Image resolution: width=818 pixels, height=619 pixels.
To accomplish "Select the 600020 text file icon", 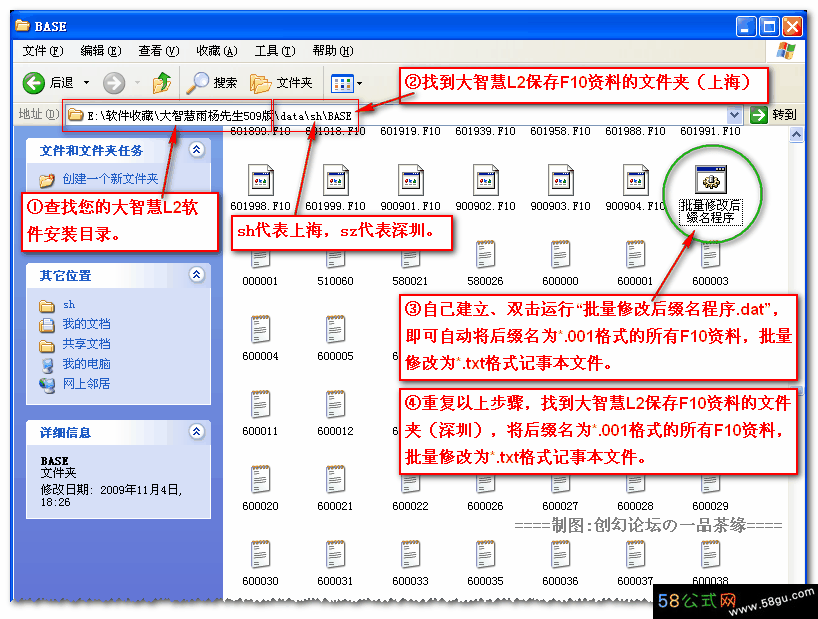I will [x=260, y=479].
